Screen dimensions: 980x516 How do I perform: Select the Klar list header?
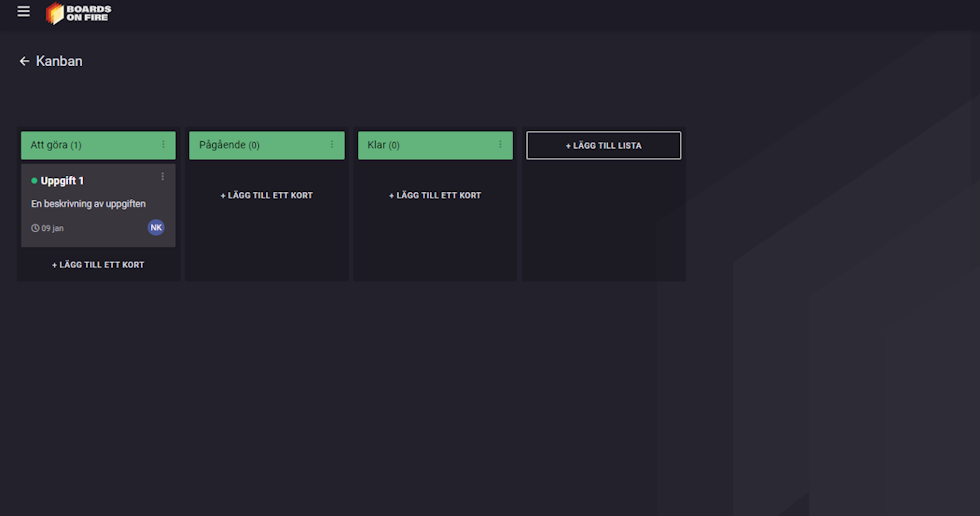tap(435, 145)
